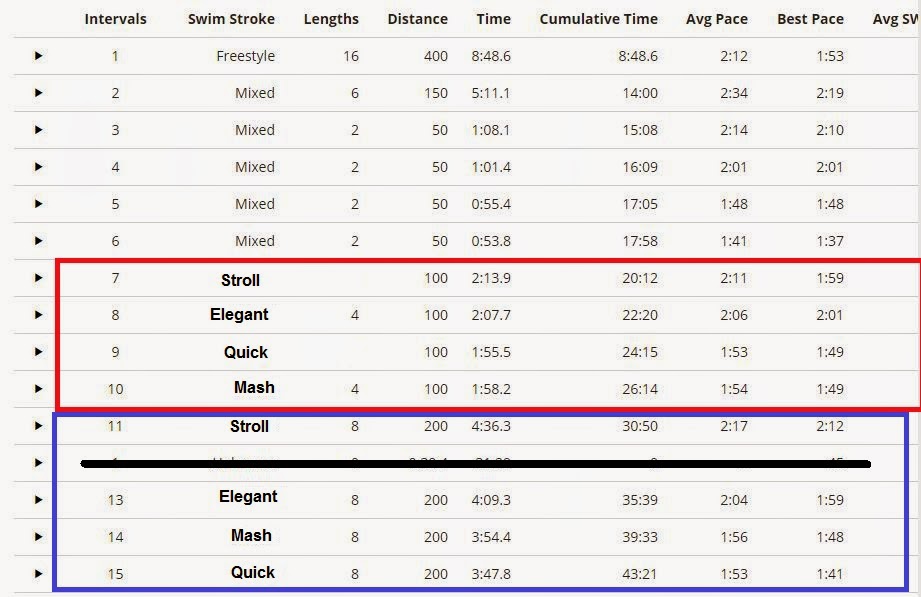Expand interval 11 Stroll row
Viewport: 921px width, 597px height.
click(x=38, y=426)
